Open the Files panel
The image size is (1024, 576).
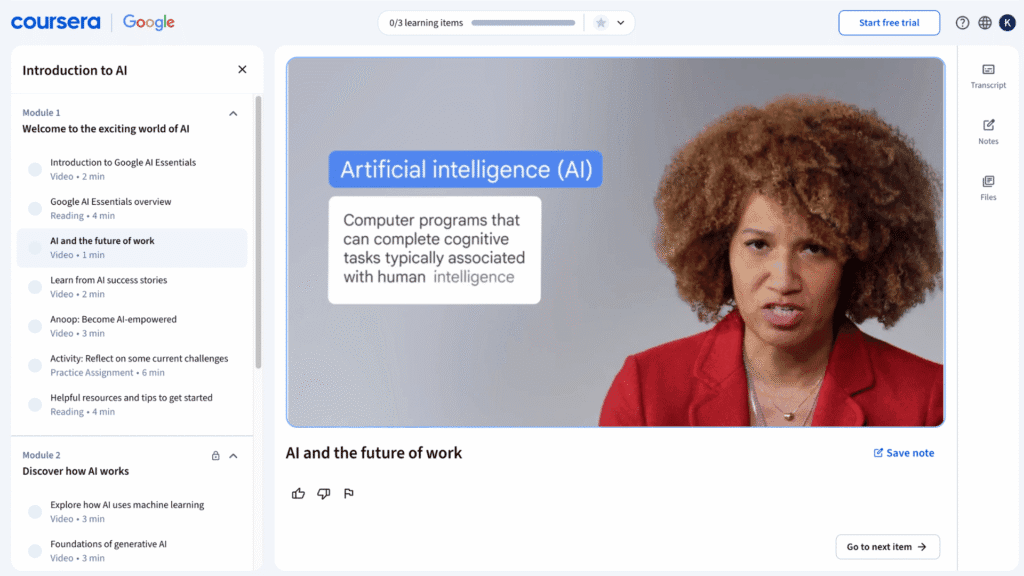988,188
